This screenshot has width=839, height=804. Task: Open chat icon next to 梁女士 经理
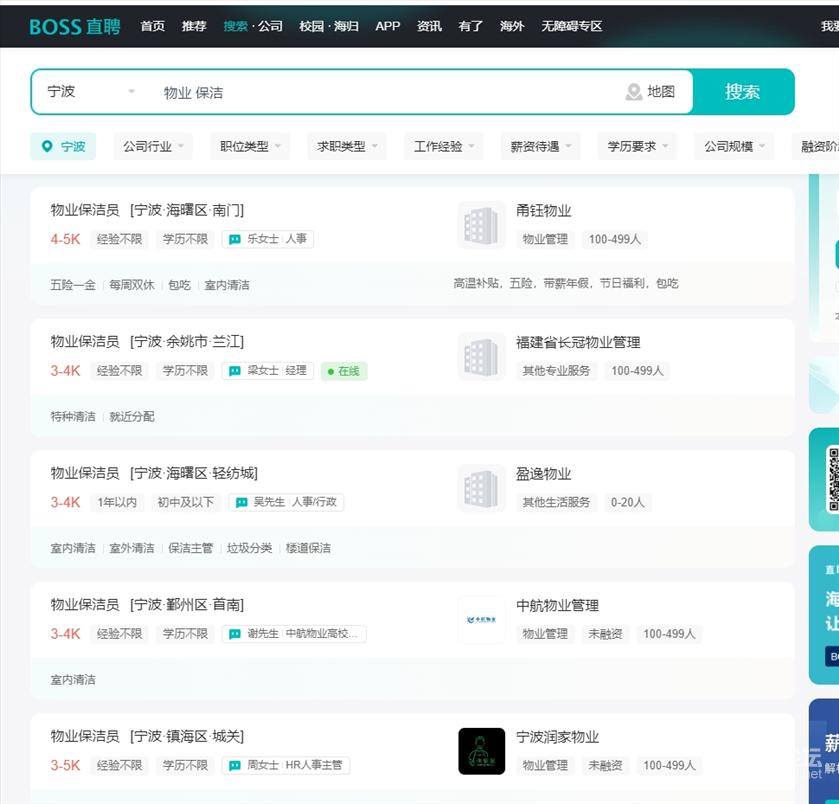(234, 371)
